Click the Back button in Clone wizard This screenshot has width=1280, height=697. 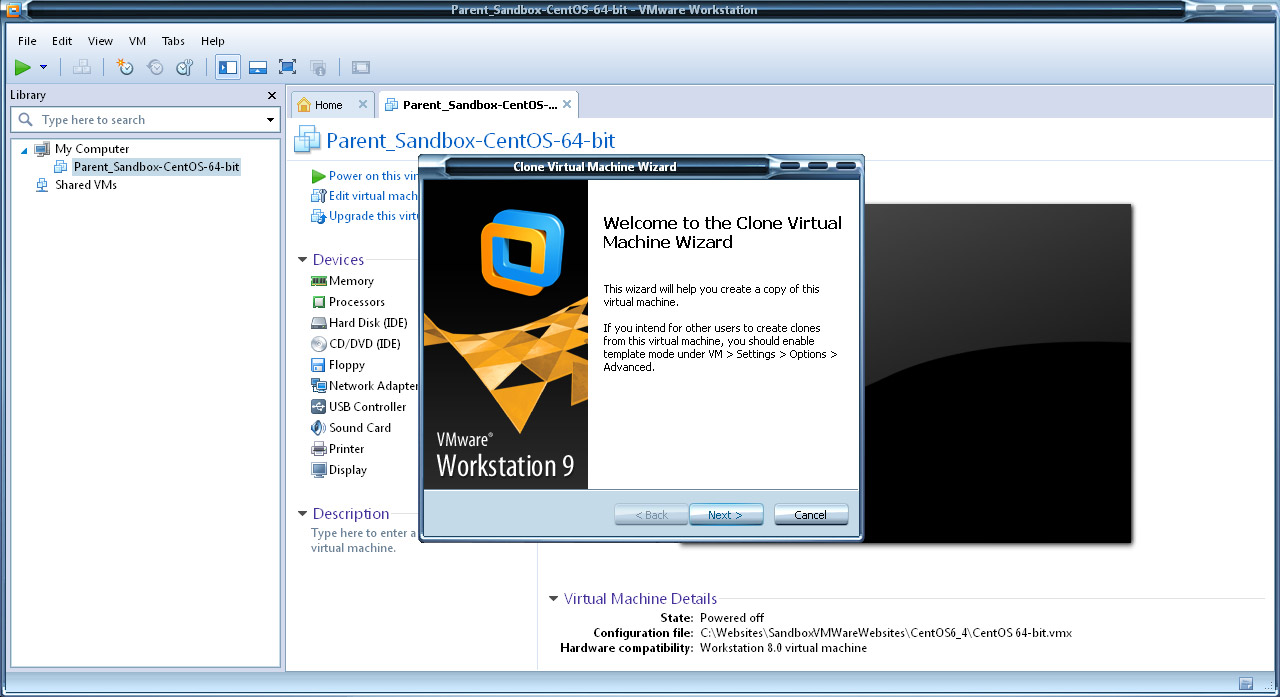[x=651, y=515]
